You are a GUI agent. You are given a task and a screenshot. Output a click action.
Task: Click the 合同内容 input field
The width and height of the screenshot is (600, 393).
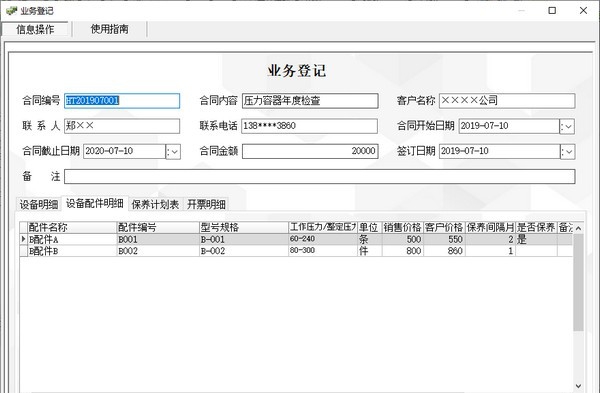(x=310, y=101)
